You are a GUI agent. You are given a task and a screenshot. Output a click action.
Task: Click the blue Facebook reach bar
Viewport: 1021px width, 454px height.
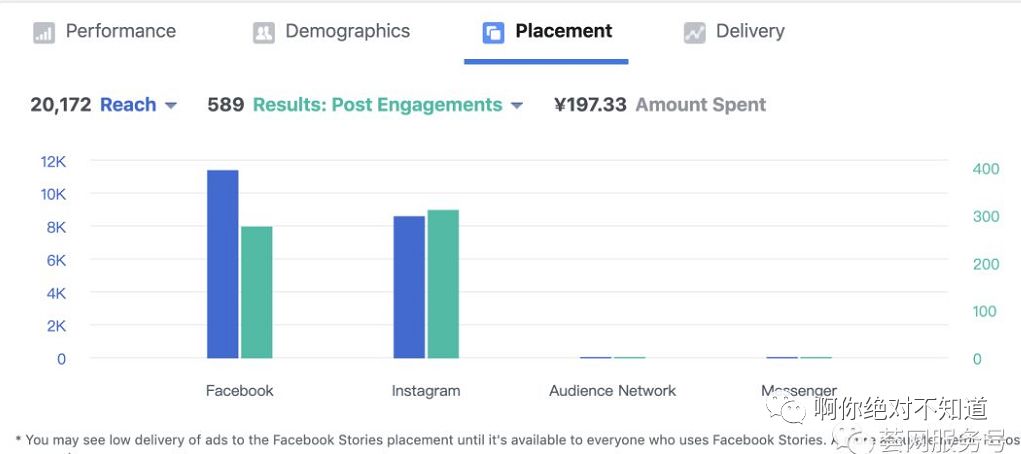223,264
